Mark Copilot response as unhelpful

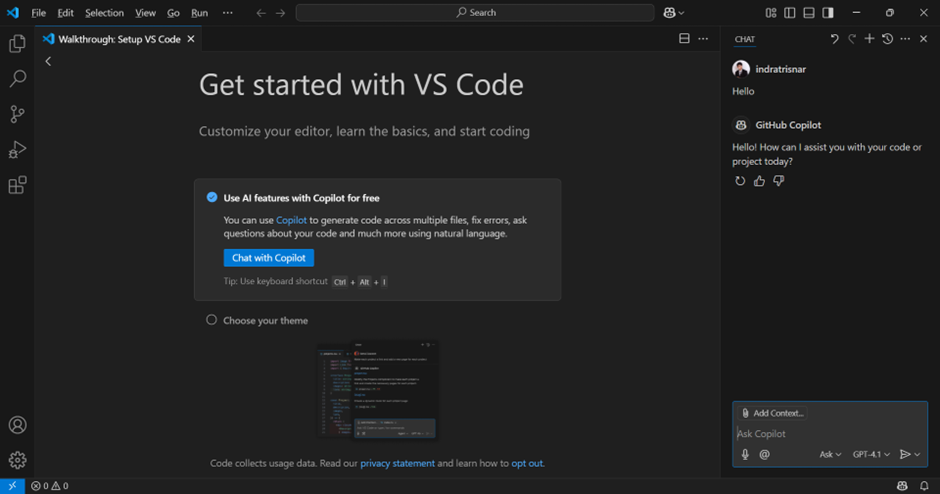[x=779, y=181]
